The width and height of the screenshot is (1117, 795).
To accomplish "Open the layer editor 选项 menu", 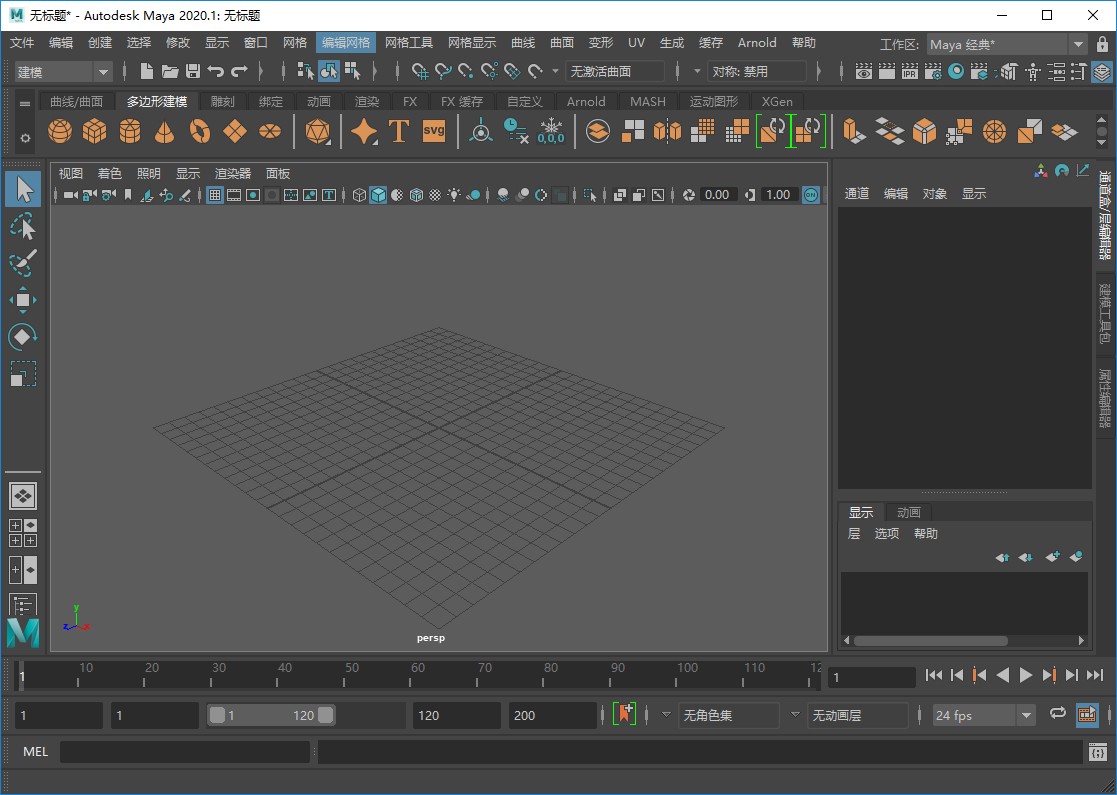I will pos(887,534).
